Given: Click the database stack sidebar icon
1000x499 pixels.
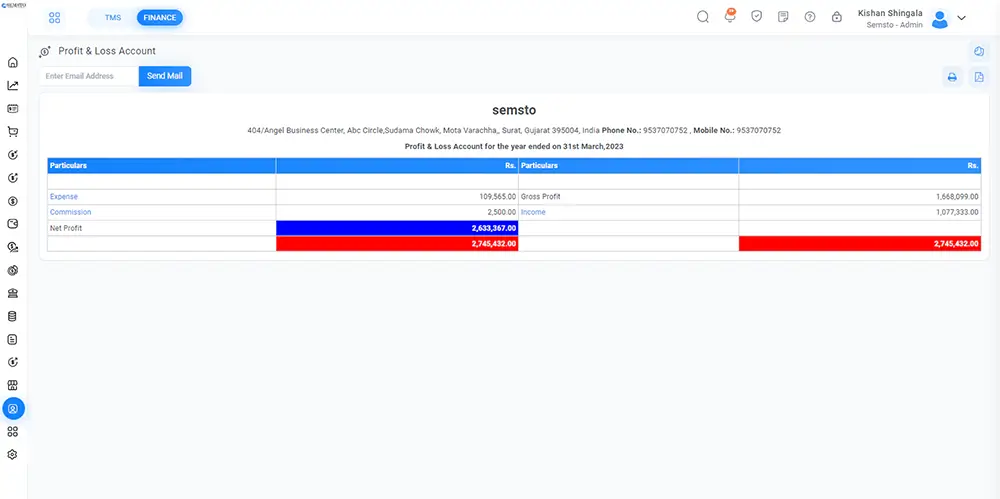Looking at the screenshot, I should click(x=13, y=317).
